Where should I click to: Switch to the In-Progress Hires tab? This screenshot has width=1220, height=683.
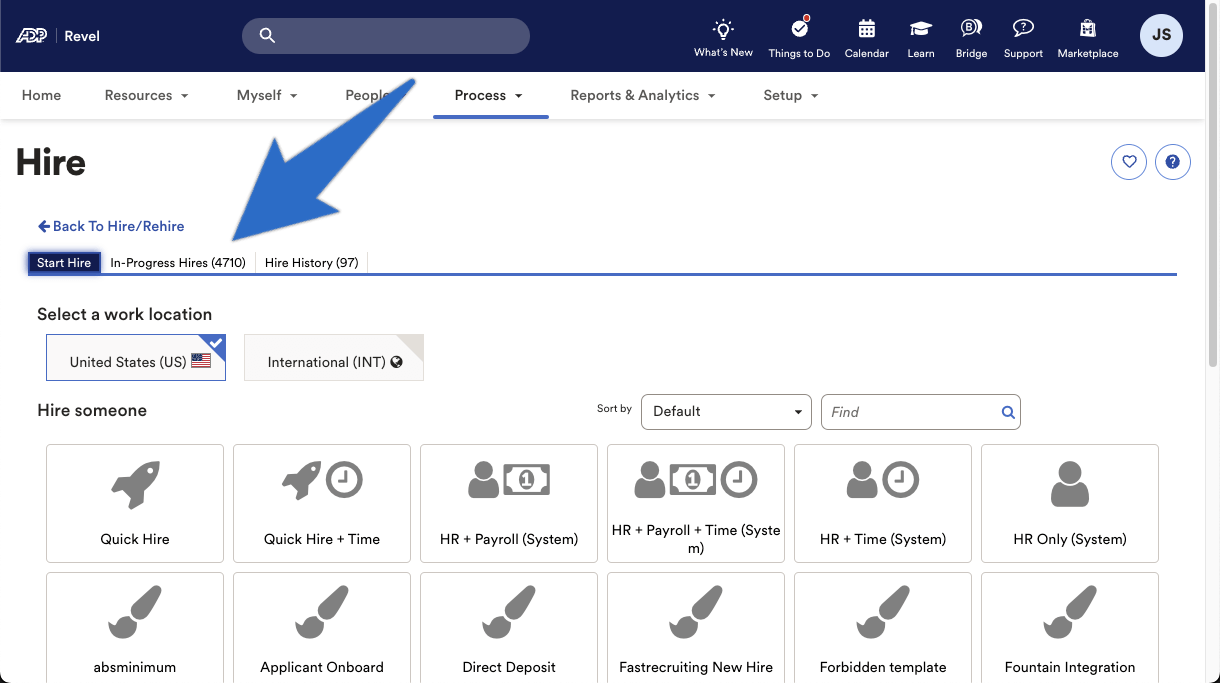pyautogui.click(x=178, y=262)
